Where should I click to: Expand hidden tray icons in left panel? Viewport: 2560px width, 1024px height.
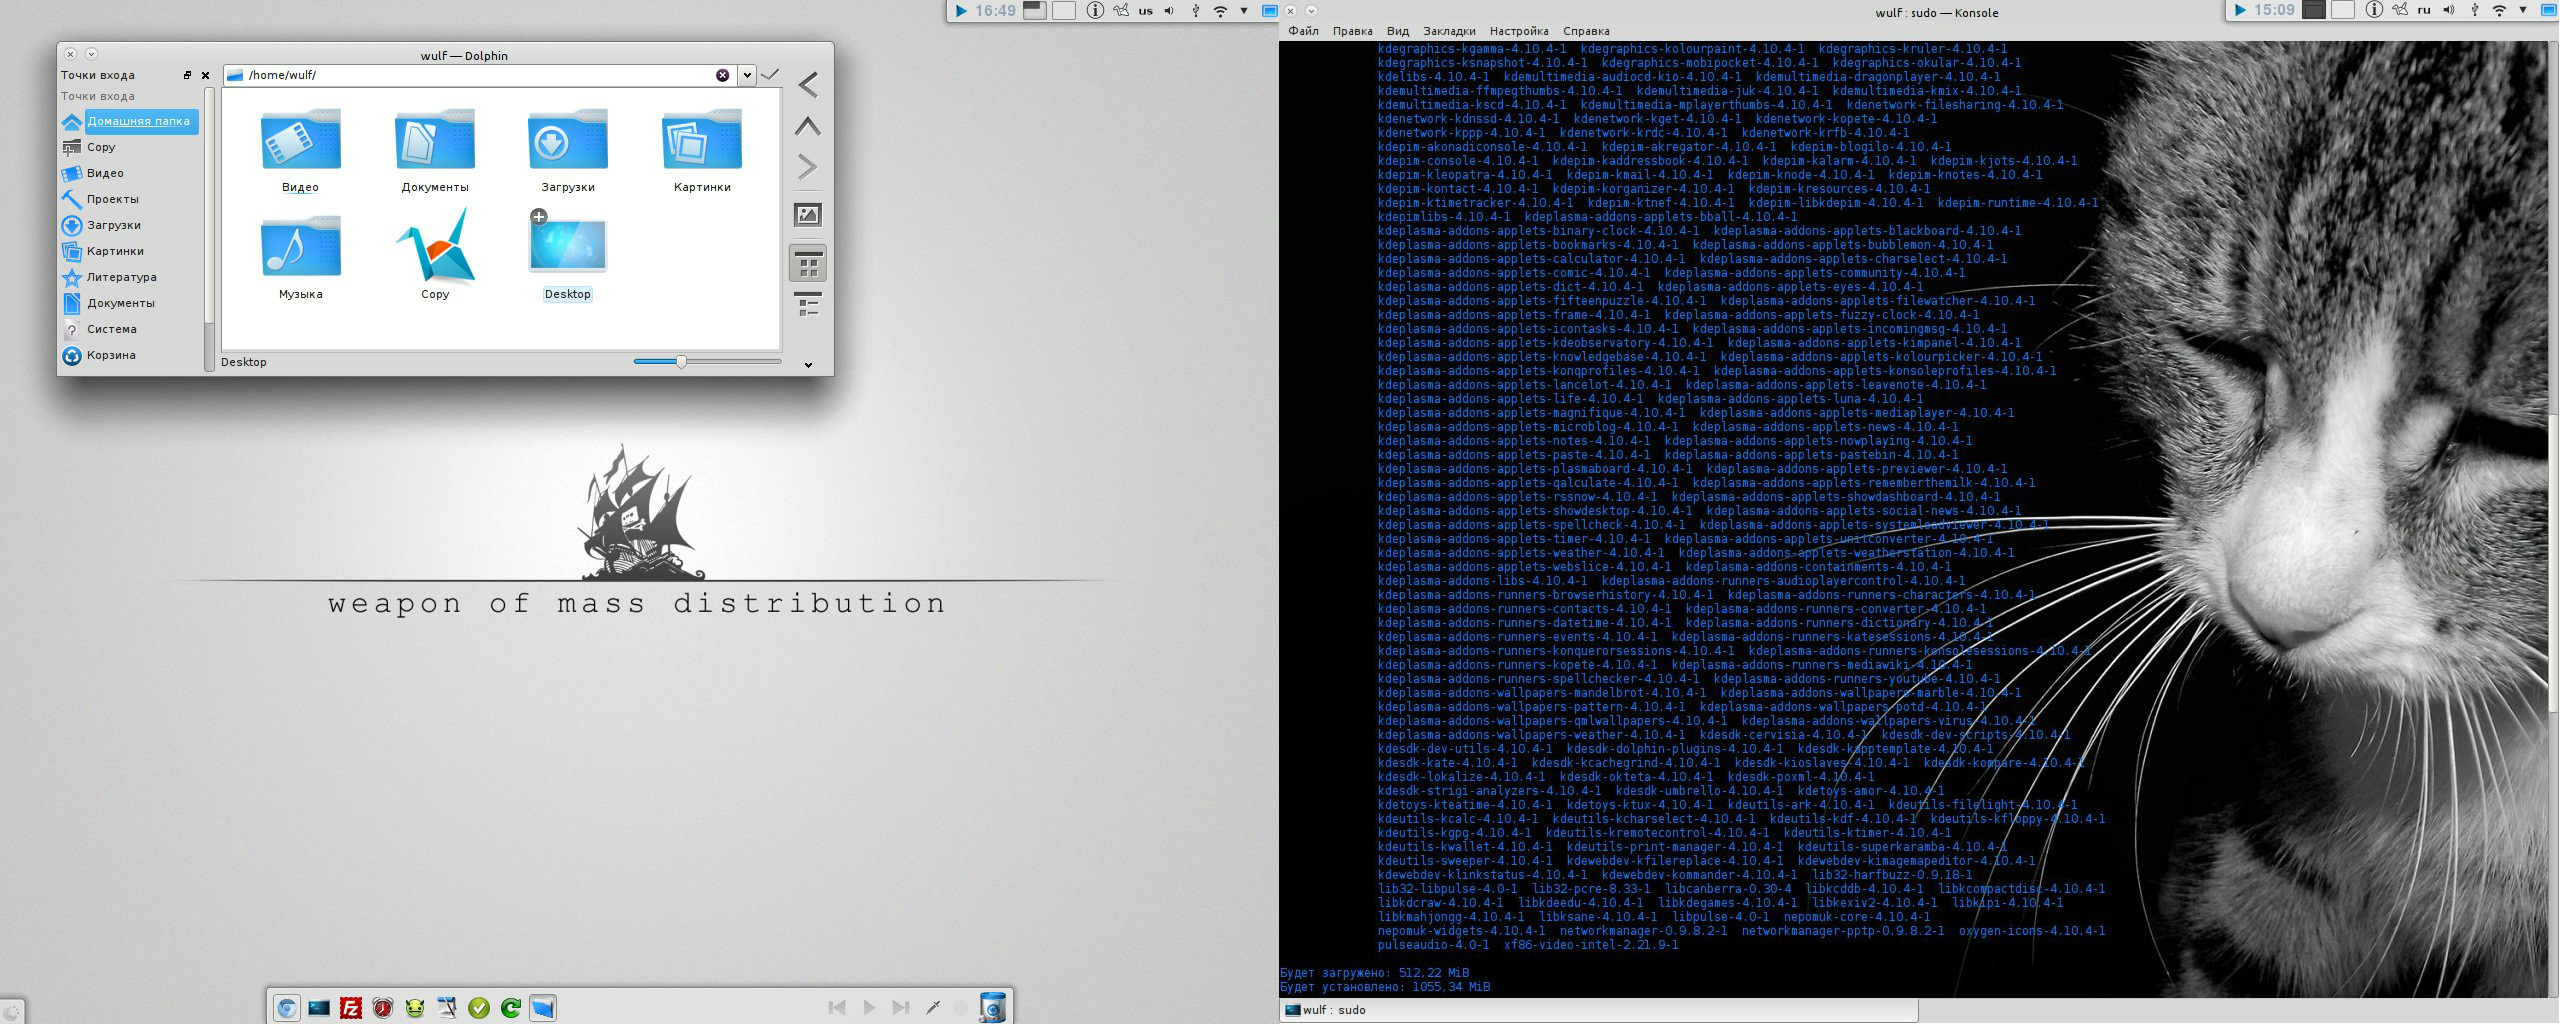tap(1244, 11)
